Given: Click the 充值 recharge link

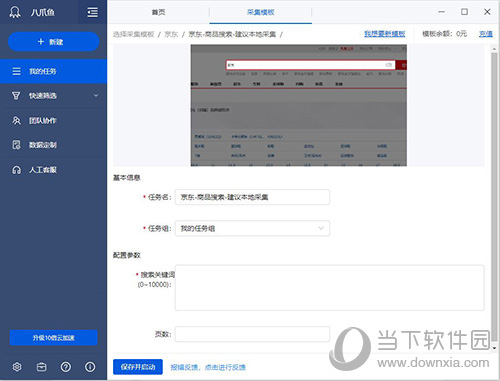Looking at the screenshot, I should coord(486,34).
